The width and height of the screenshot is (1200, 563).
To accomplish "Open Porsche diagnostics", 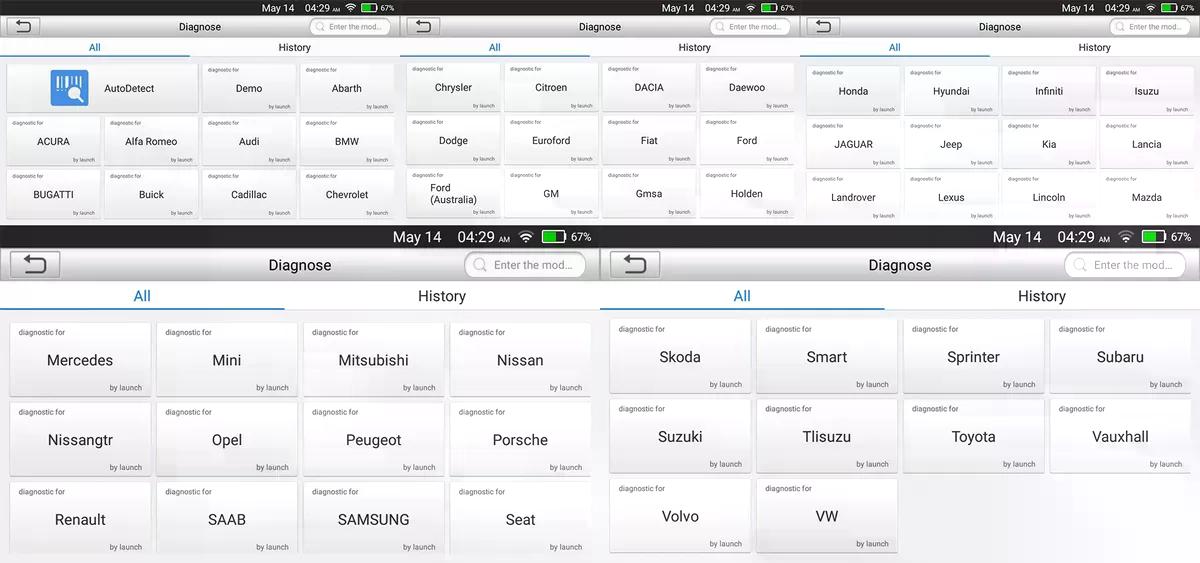I will [x=520, y=439].
